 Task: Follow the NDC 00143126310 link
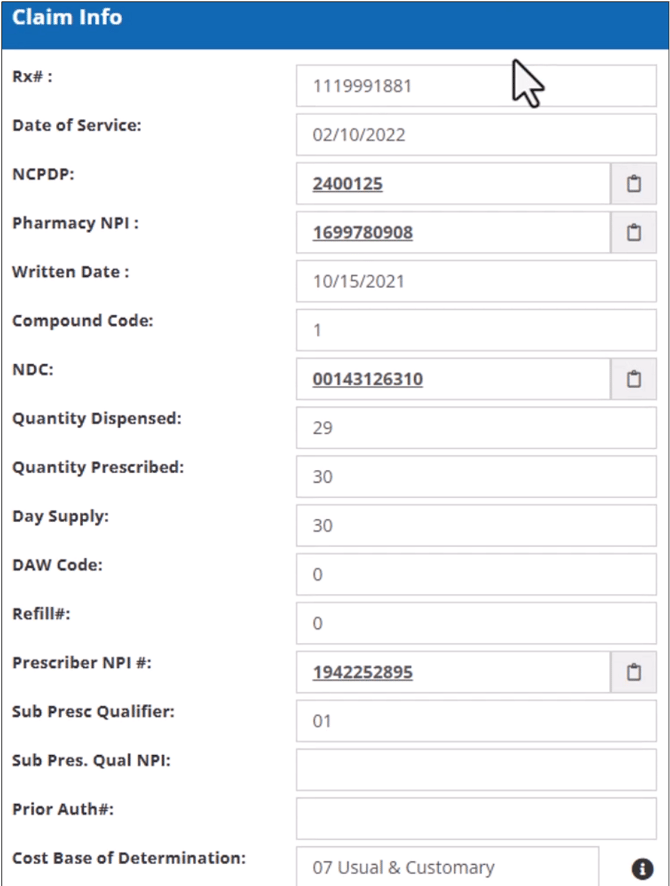pos(367,379)
